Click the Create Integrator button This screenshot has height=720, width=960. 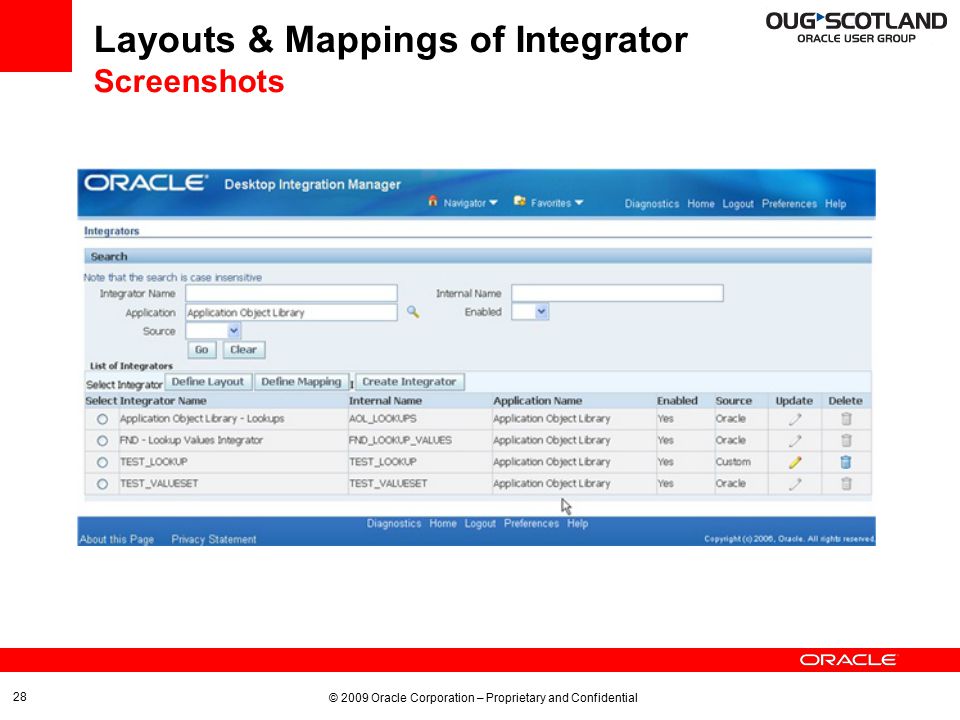coord(410,382)
